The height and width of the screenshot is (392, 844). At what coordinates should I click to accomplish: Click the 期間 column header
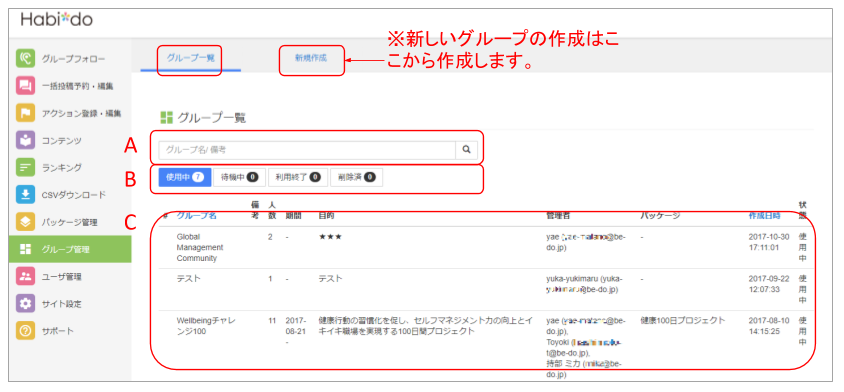point(293,215)
